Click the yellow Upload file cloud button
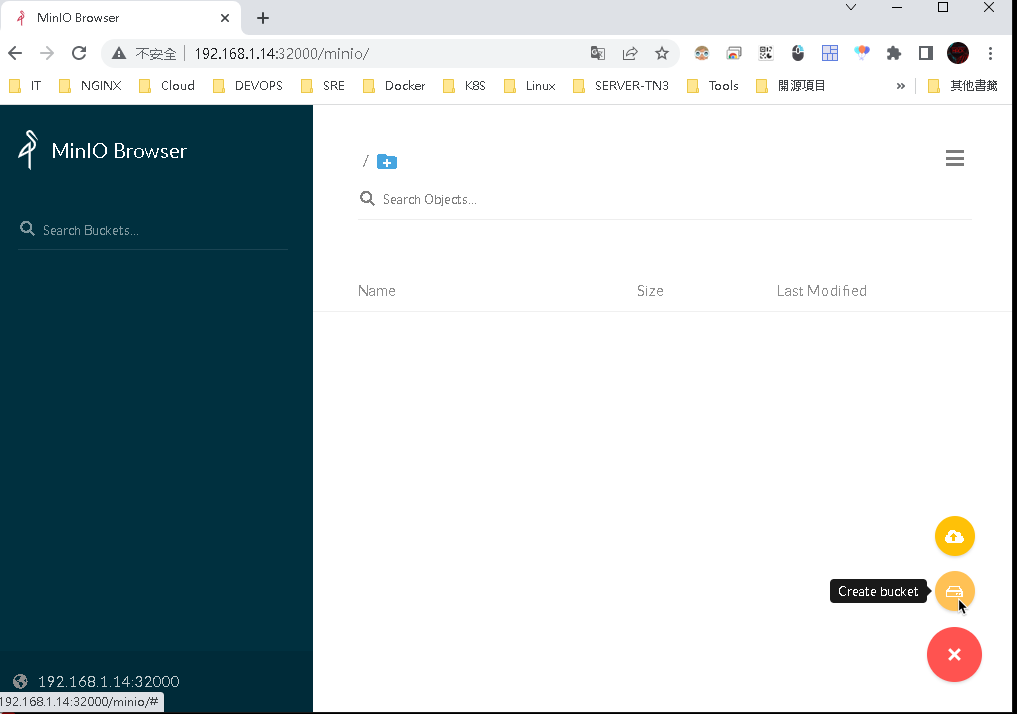Image resolution: width=1017 pixels, height=714 pixels. (x=954, y=536)
